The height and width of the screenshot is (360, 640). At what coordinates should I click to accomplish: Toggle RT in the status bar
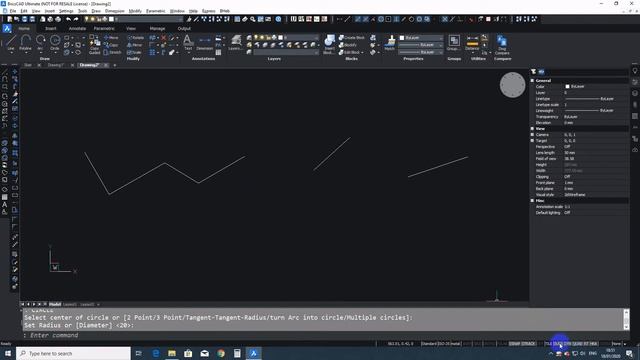click(587, 344)
